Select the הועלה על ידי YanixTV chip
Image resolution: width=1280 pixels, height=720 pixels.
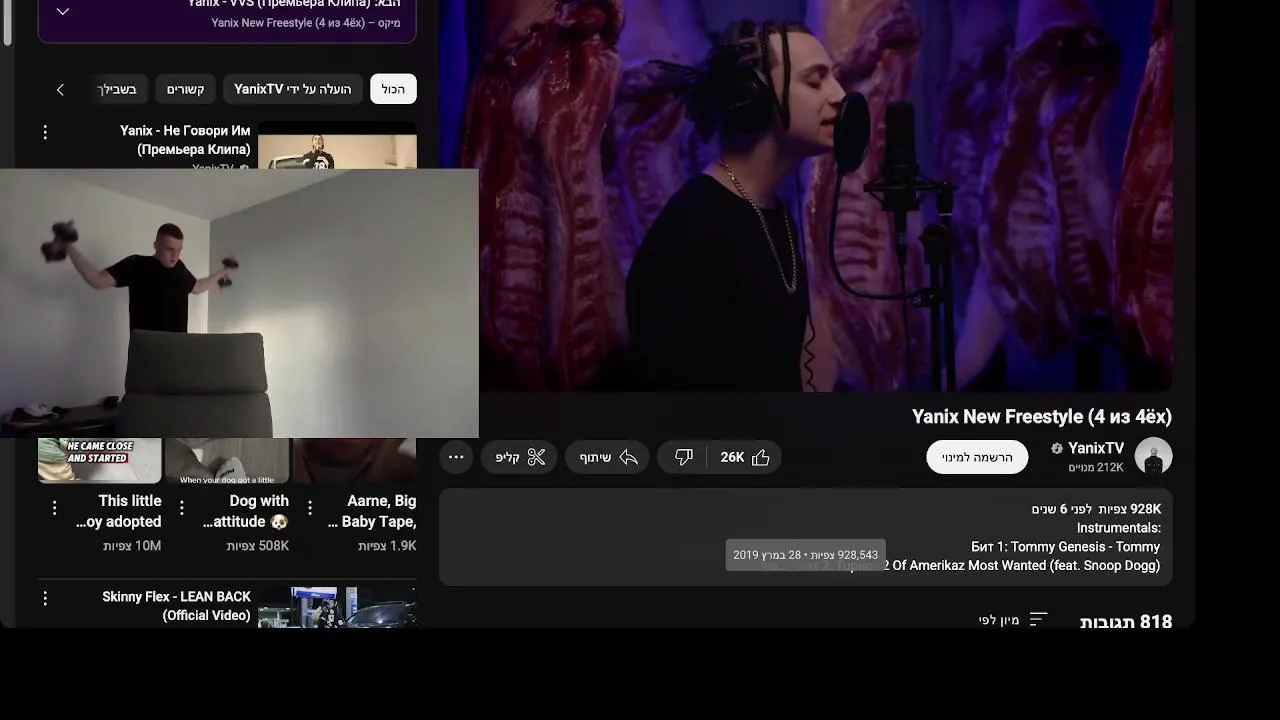pos(292,89)
